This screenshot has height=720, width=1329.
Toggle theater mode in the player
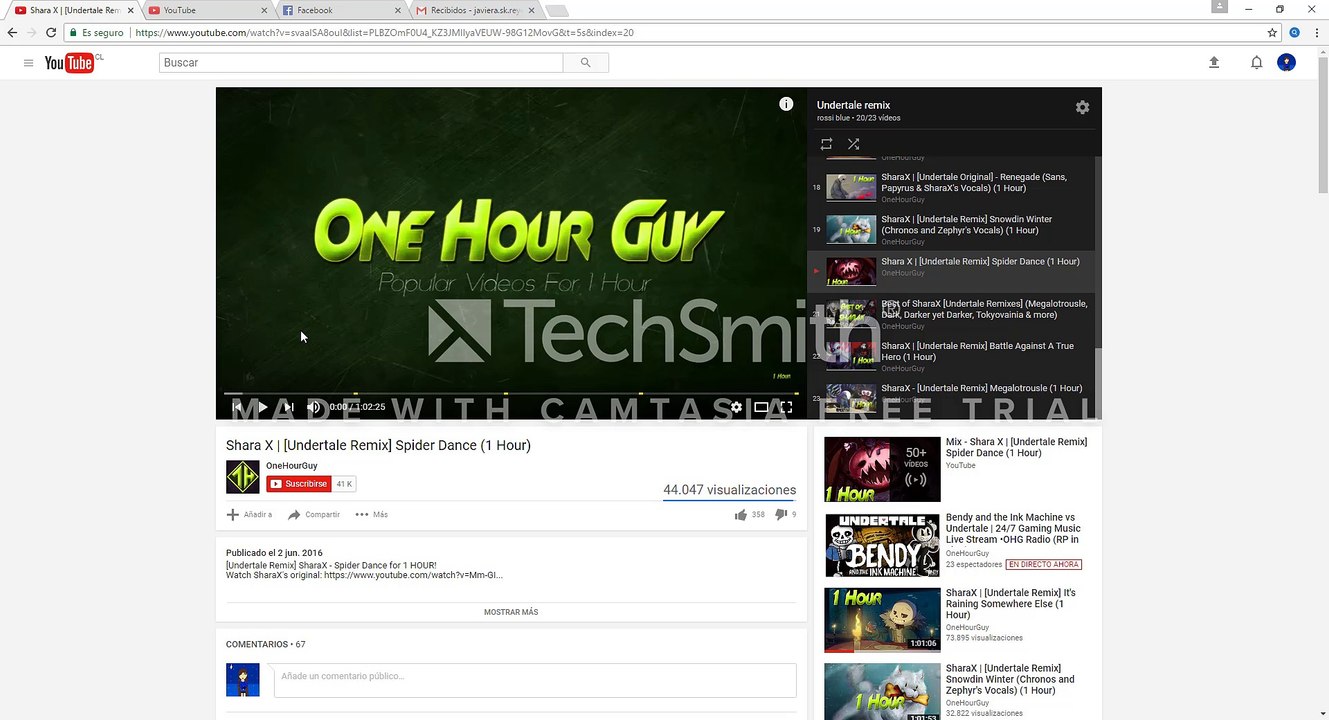(x=761, y=407)
